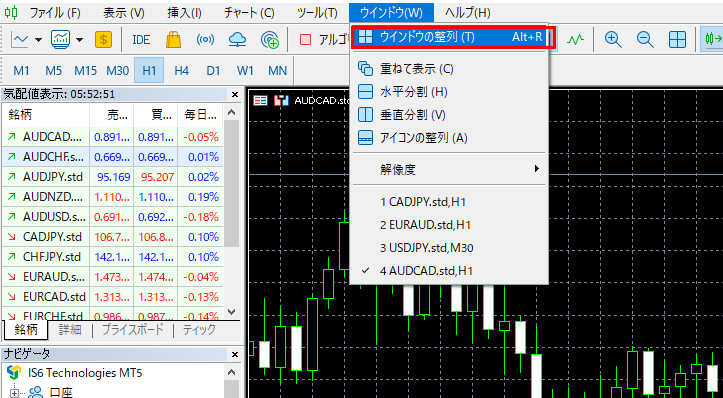Select the W1 timeframe

point(245,71)
